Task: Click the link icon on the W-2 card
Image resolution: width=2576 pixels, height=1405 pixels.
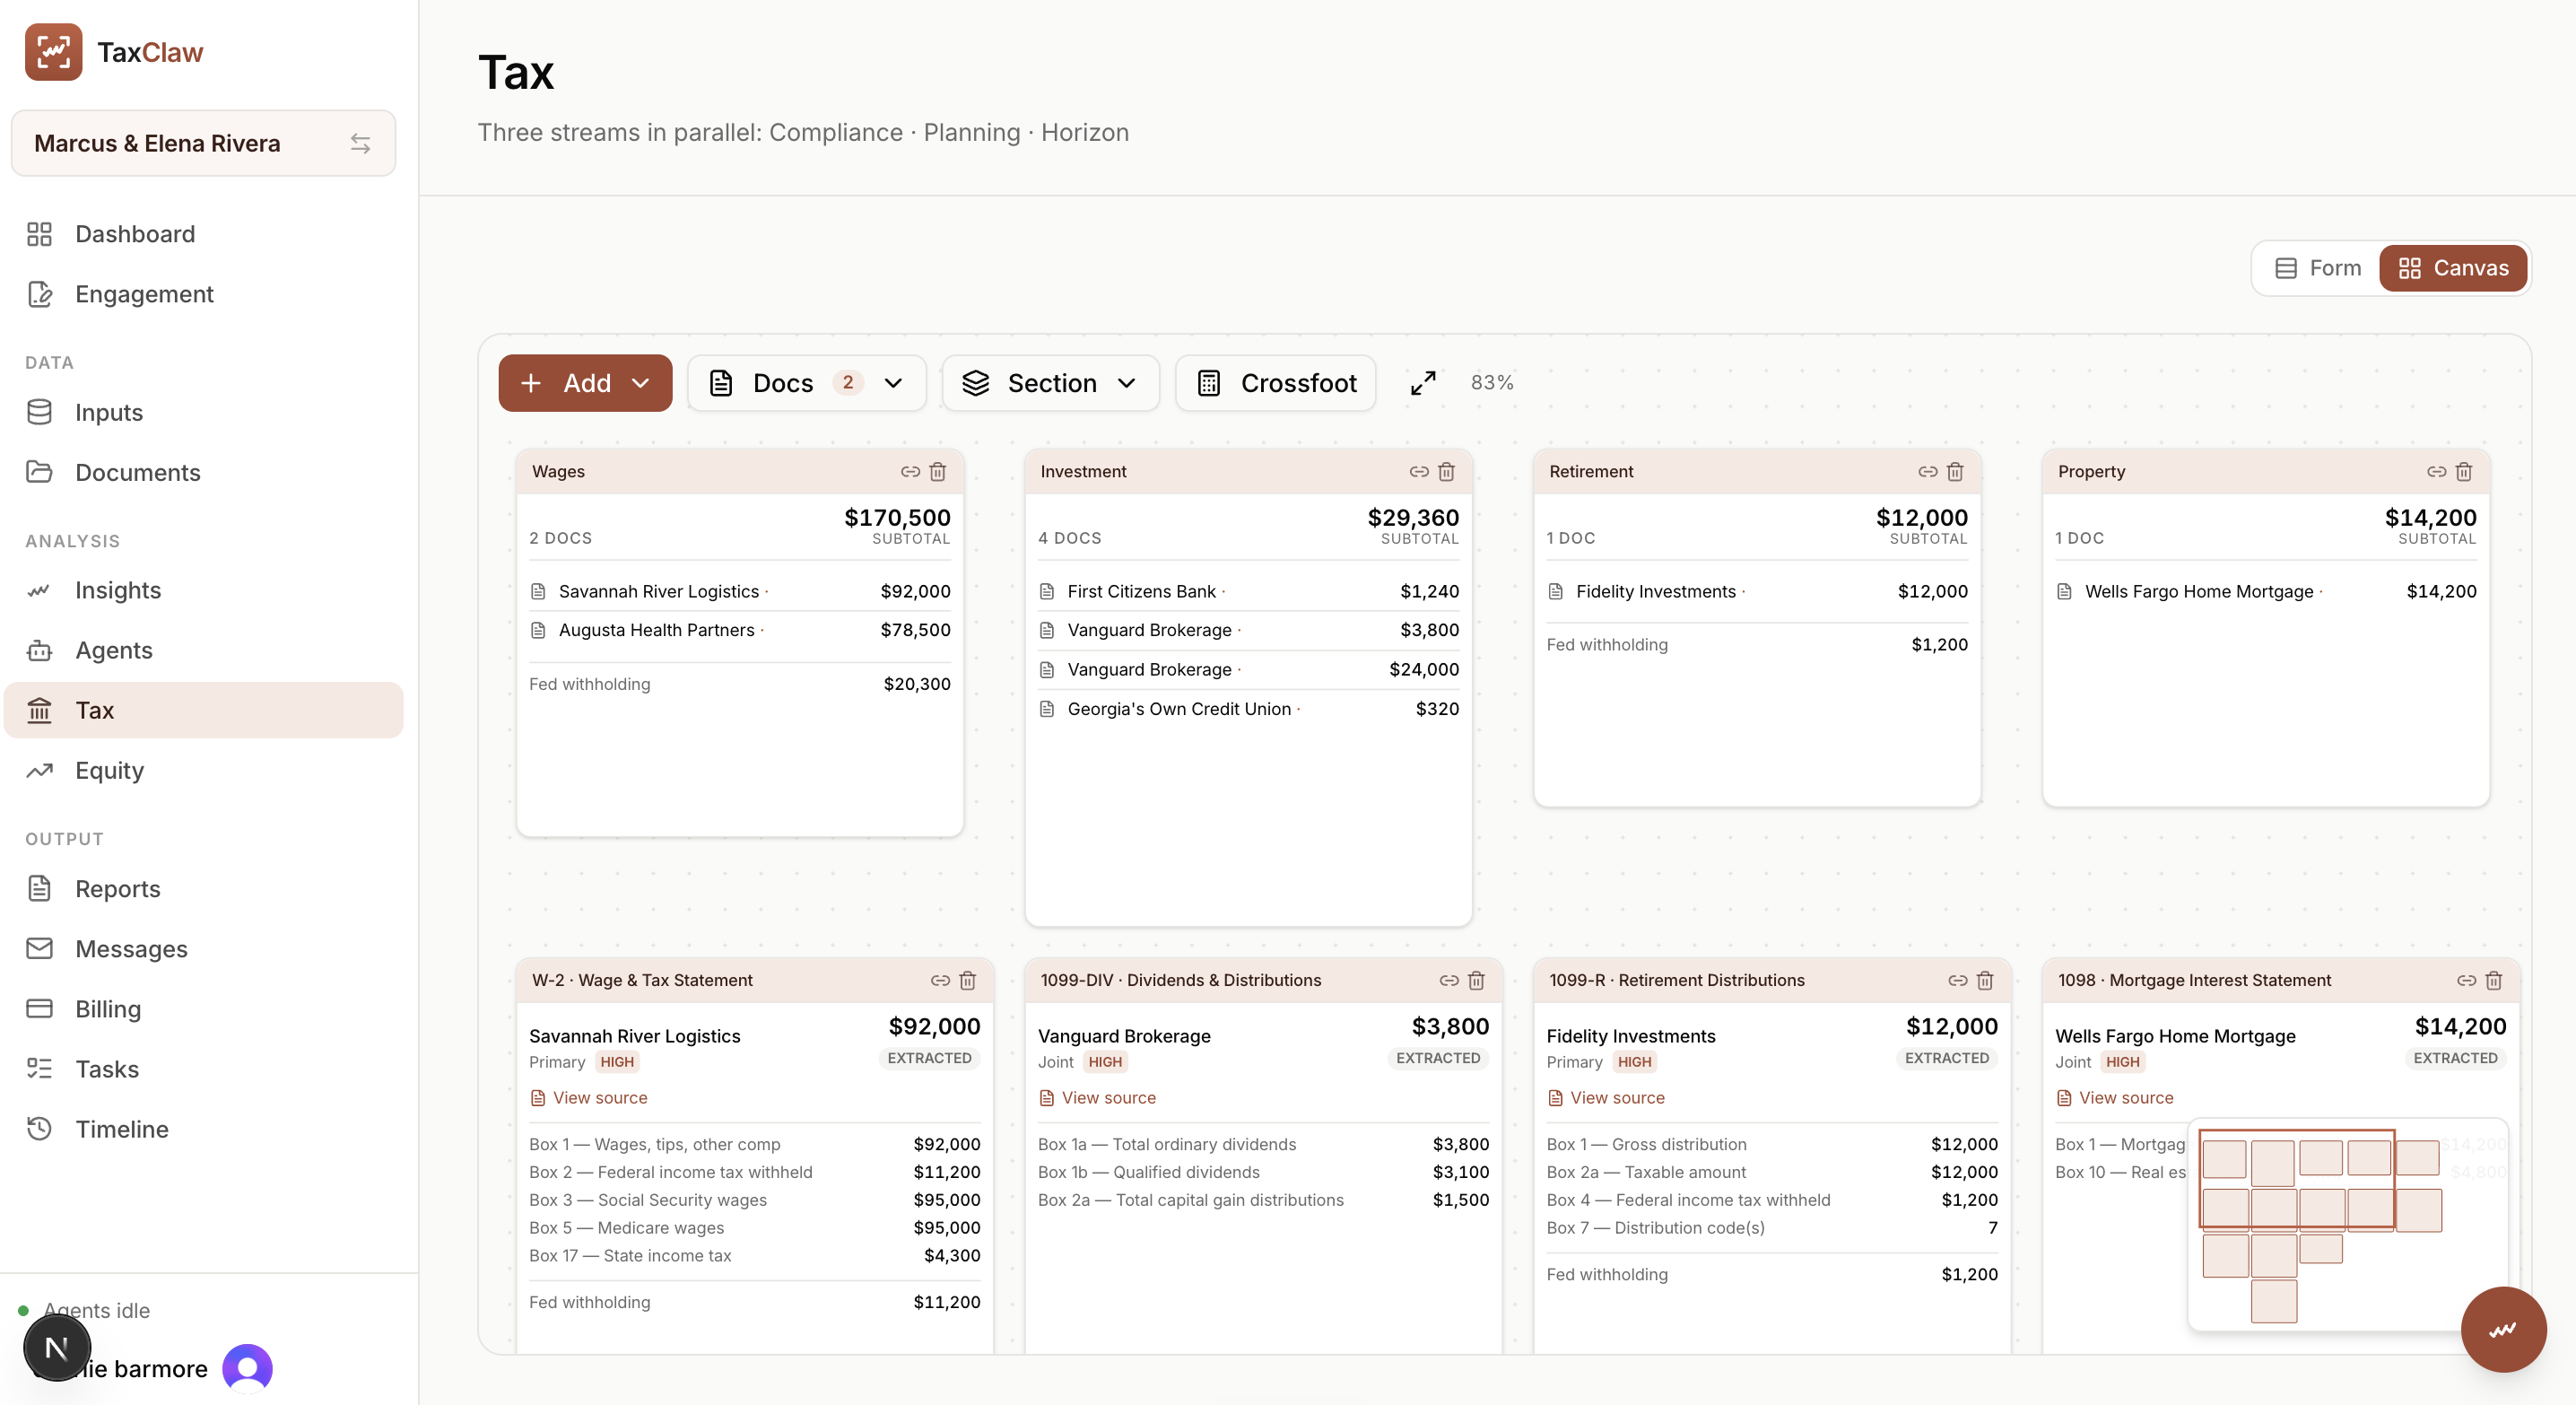Action: 940,980
